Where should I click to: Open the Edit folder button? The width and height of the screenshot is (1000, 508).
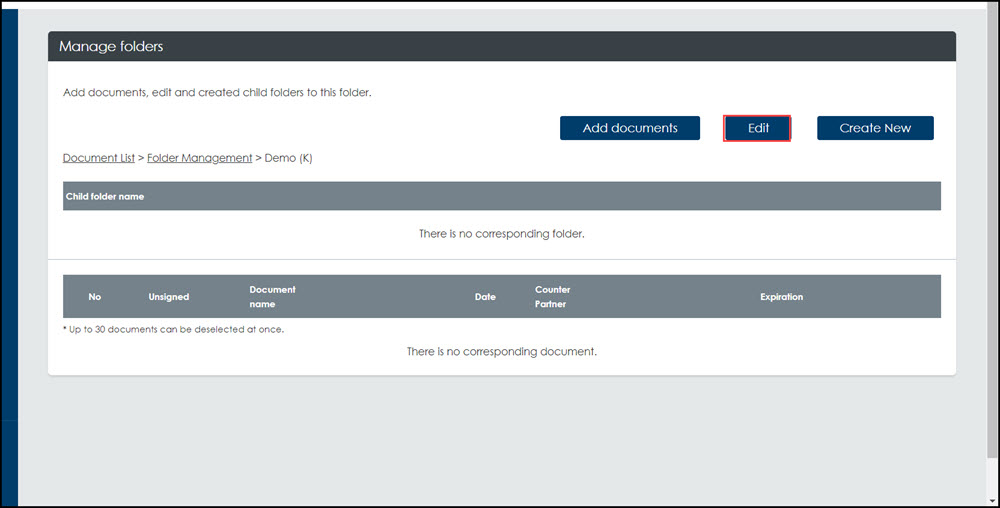pyautogui.click(x=757, y=128)
